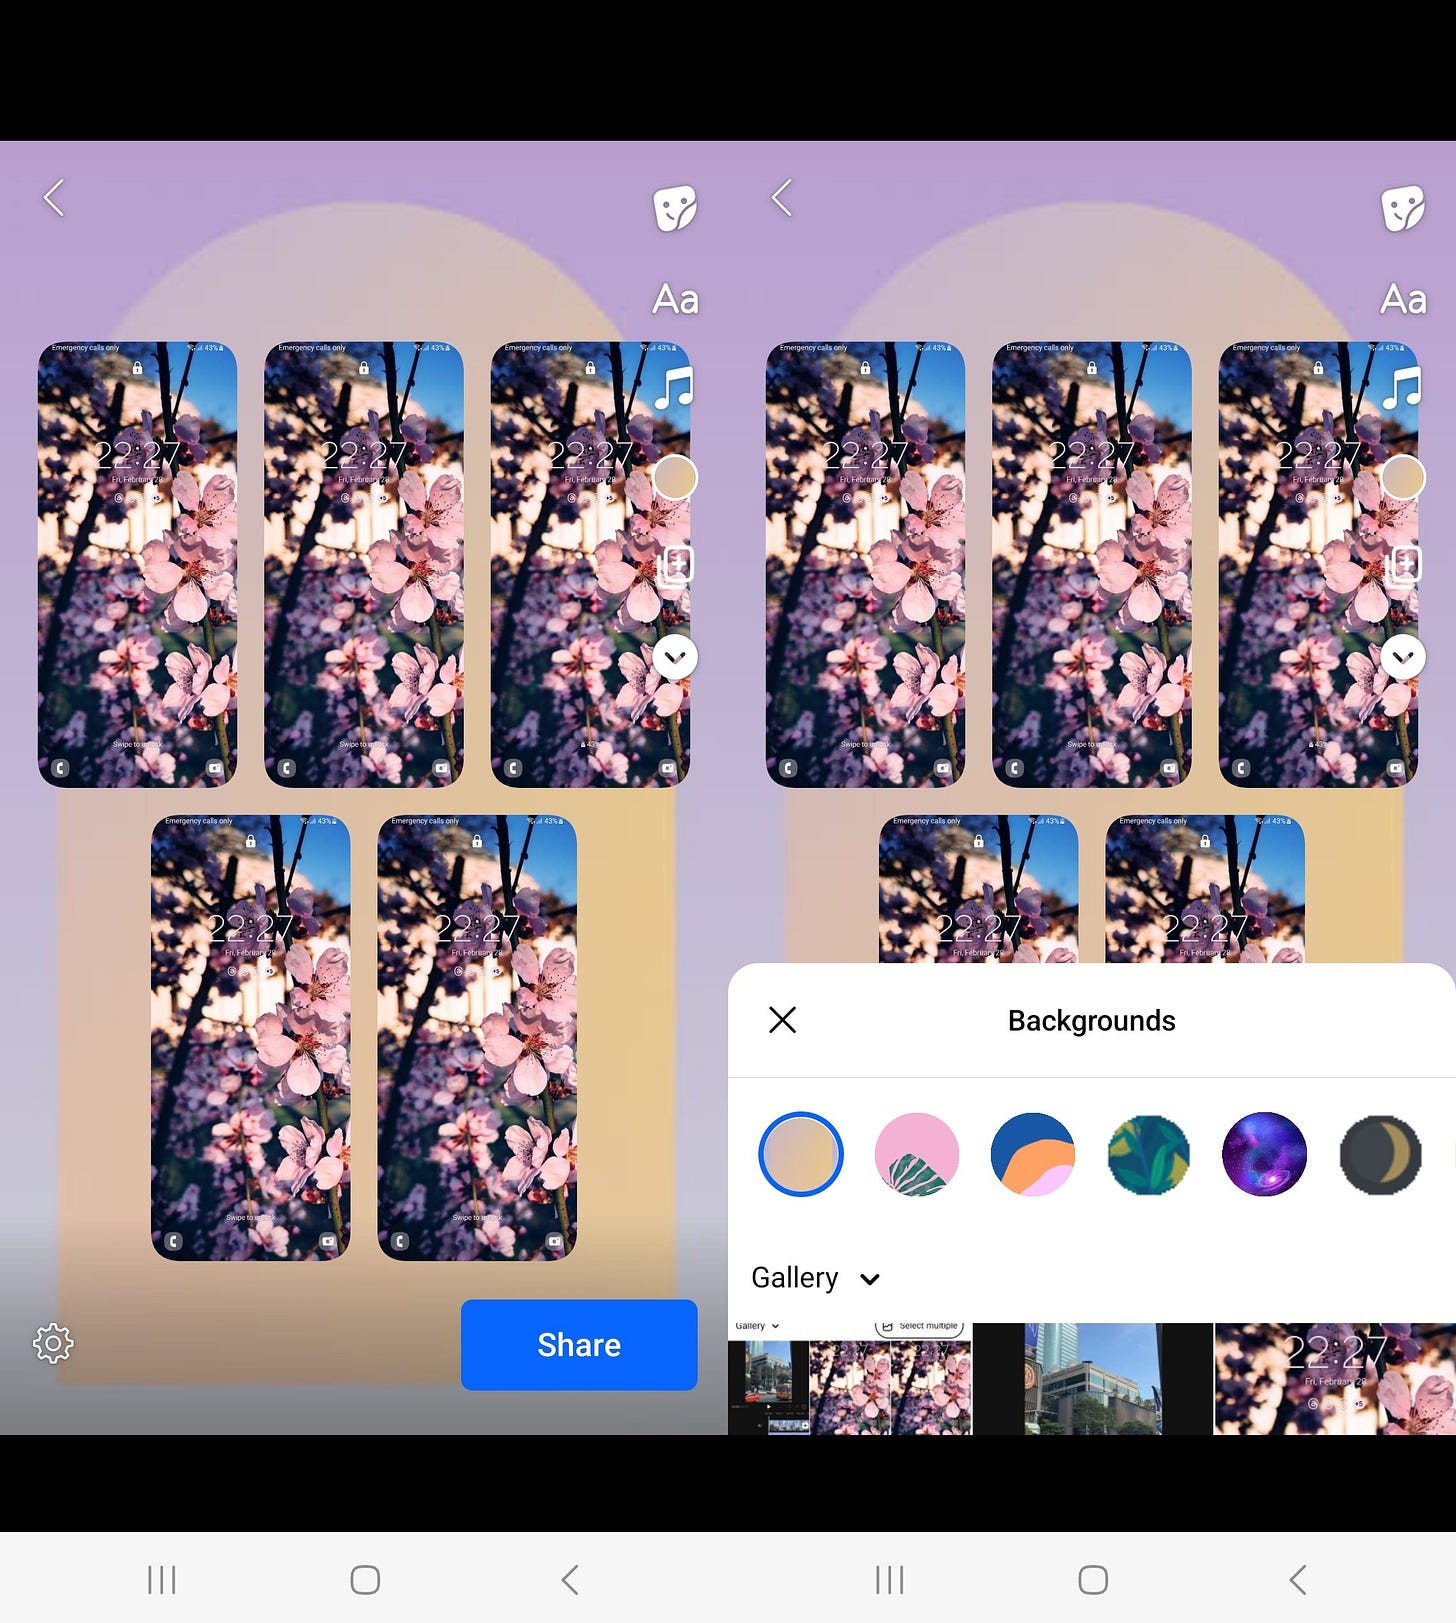Collapse tool list chevron on left screen
Image resolution: width=1456 pixels, height=1623 pixels.
point(675,657)
